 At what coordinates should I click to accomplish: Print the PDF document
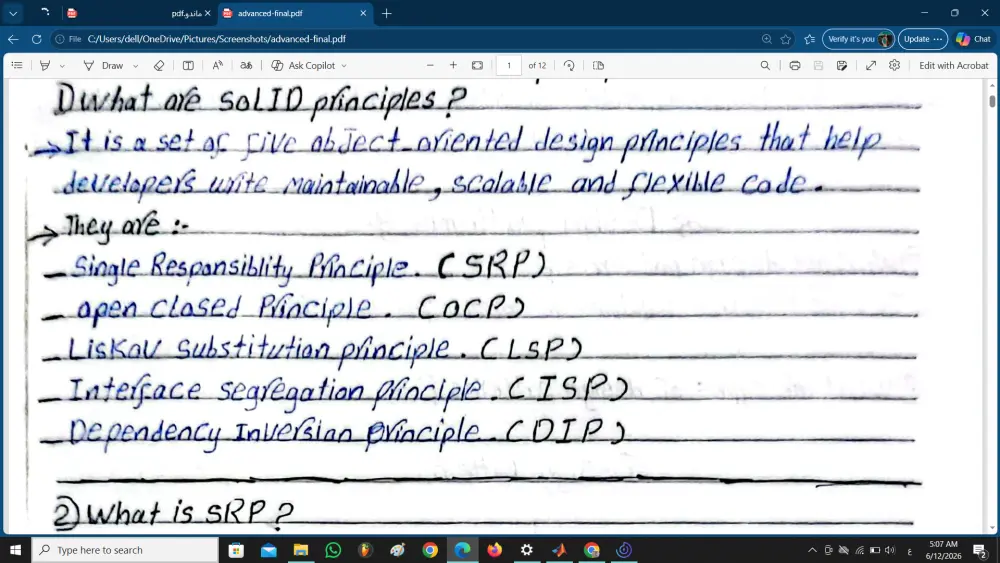(795, 65)
